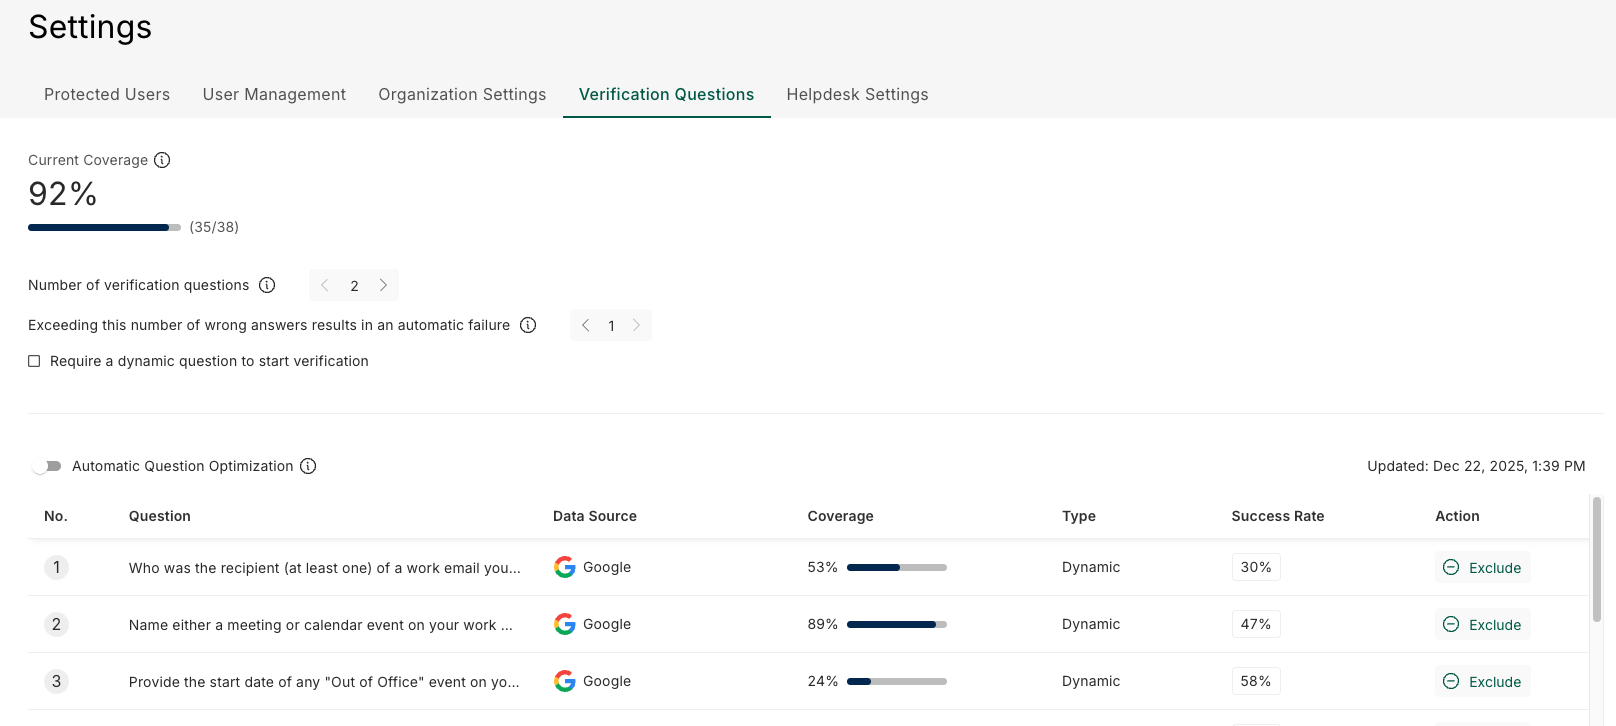
Task: Click the Data Source column header
Action: [x=595, y=516]
